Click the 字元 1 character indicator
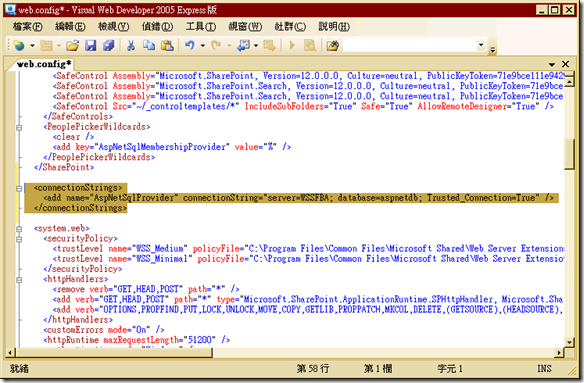Image resolution: width=584 pixels, height=383 pixels. click(x=450, y=369)
